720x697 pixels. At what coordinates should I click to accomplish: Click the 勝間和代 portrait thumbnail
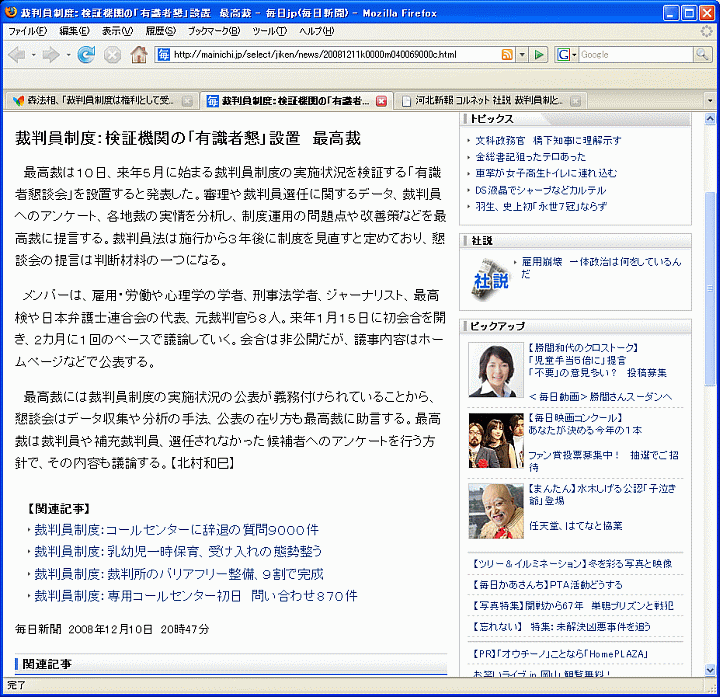point(496,370)
